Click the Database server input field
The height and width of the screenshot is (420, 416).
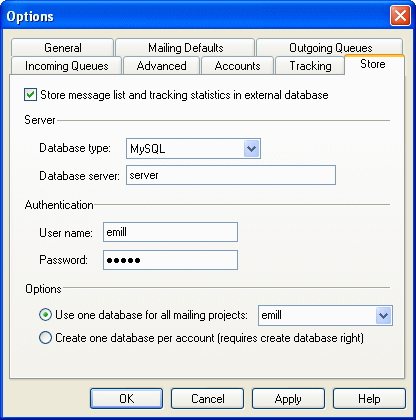(231, 175)
